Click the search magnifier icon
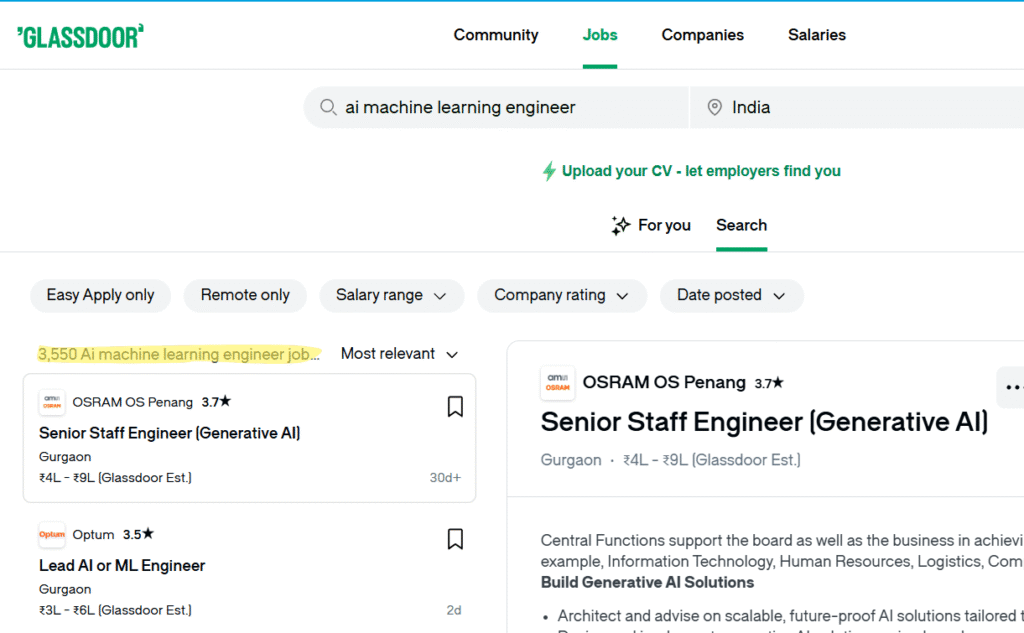Viewport: 1024px width, 633px height. 328,107
